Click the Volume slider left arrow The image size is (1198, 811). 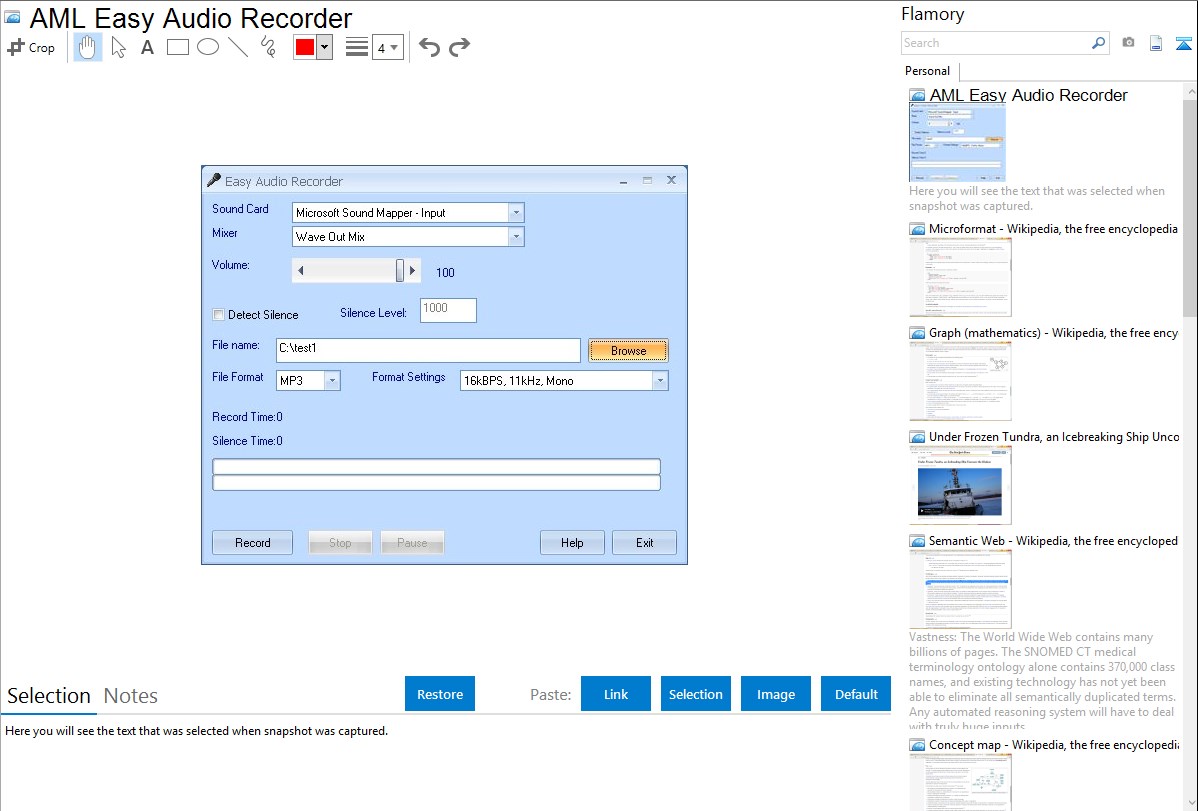click(x=301, y=270)
